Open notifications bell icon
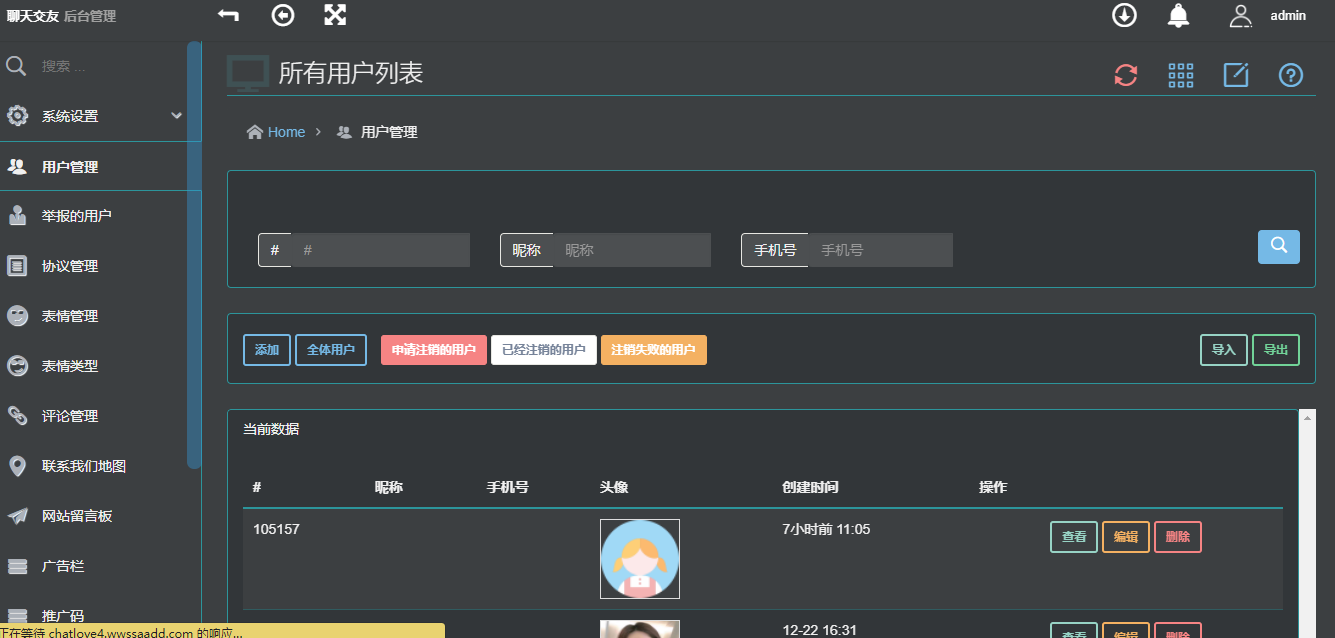This screenshot has height=638, width=1335. coord(1179,15)
